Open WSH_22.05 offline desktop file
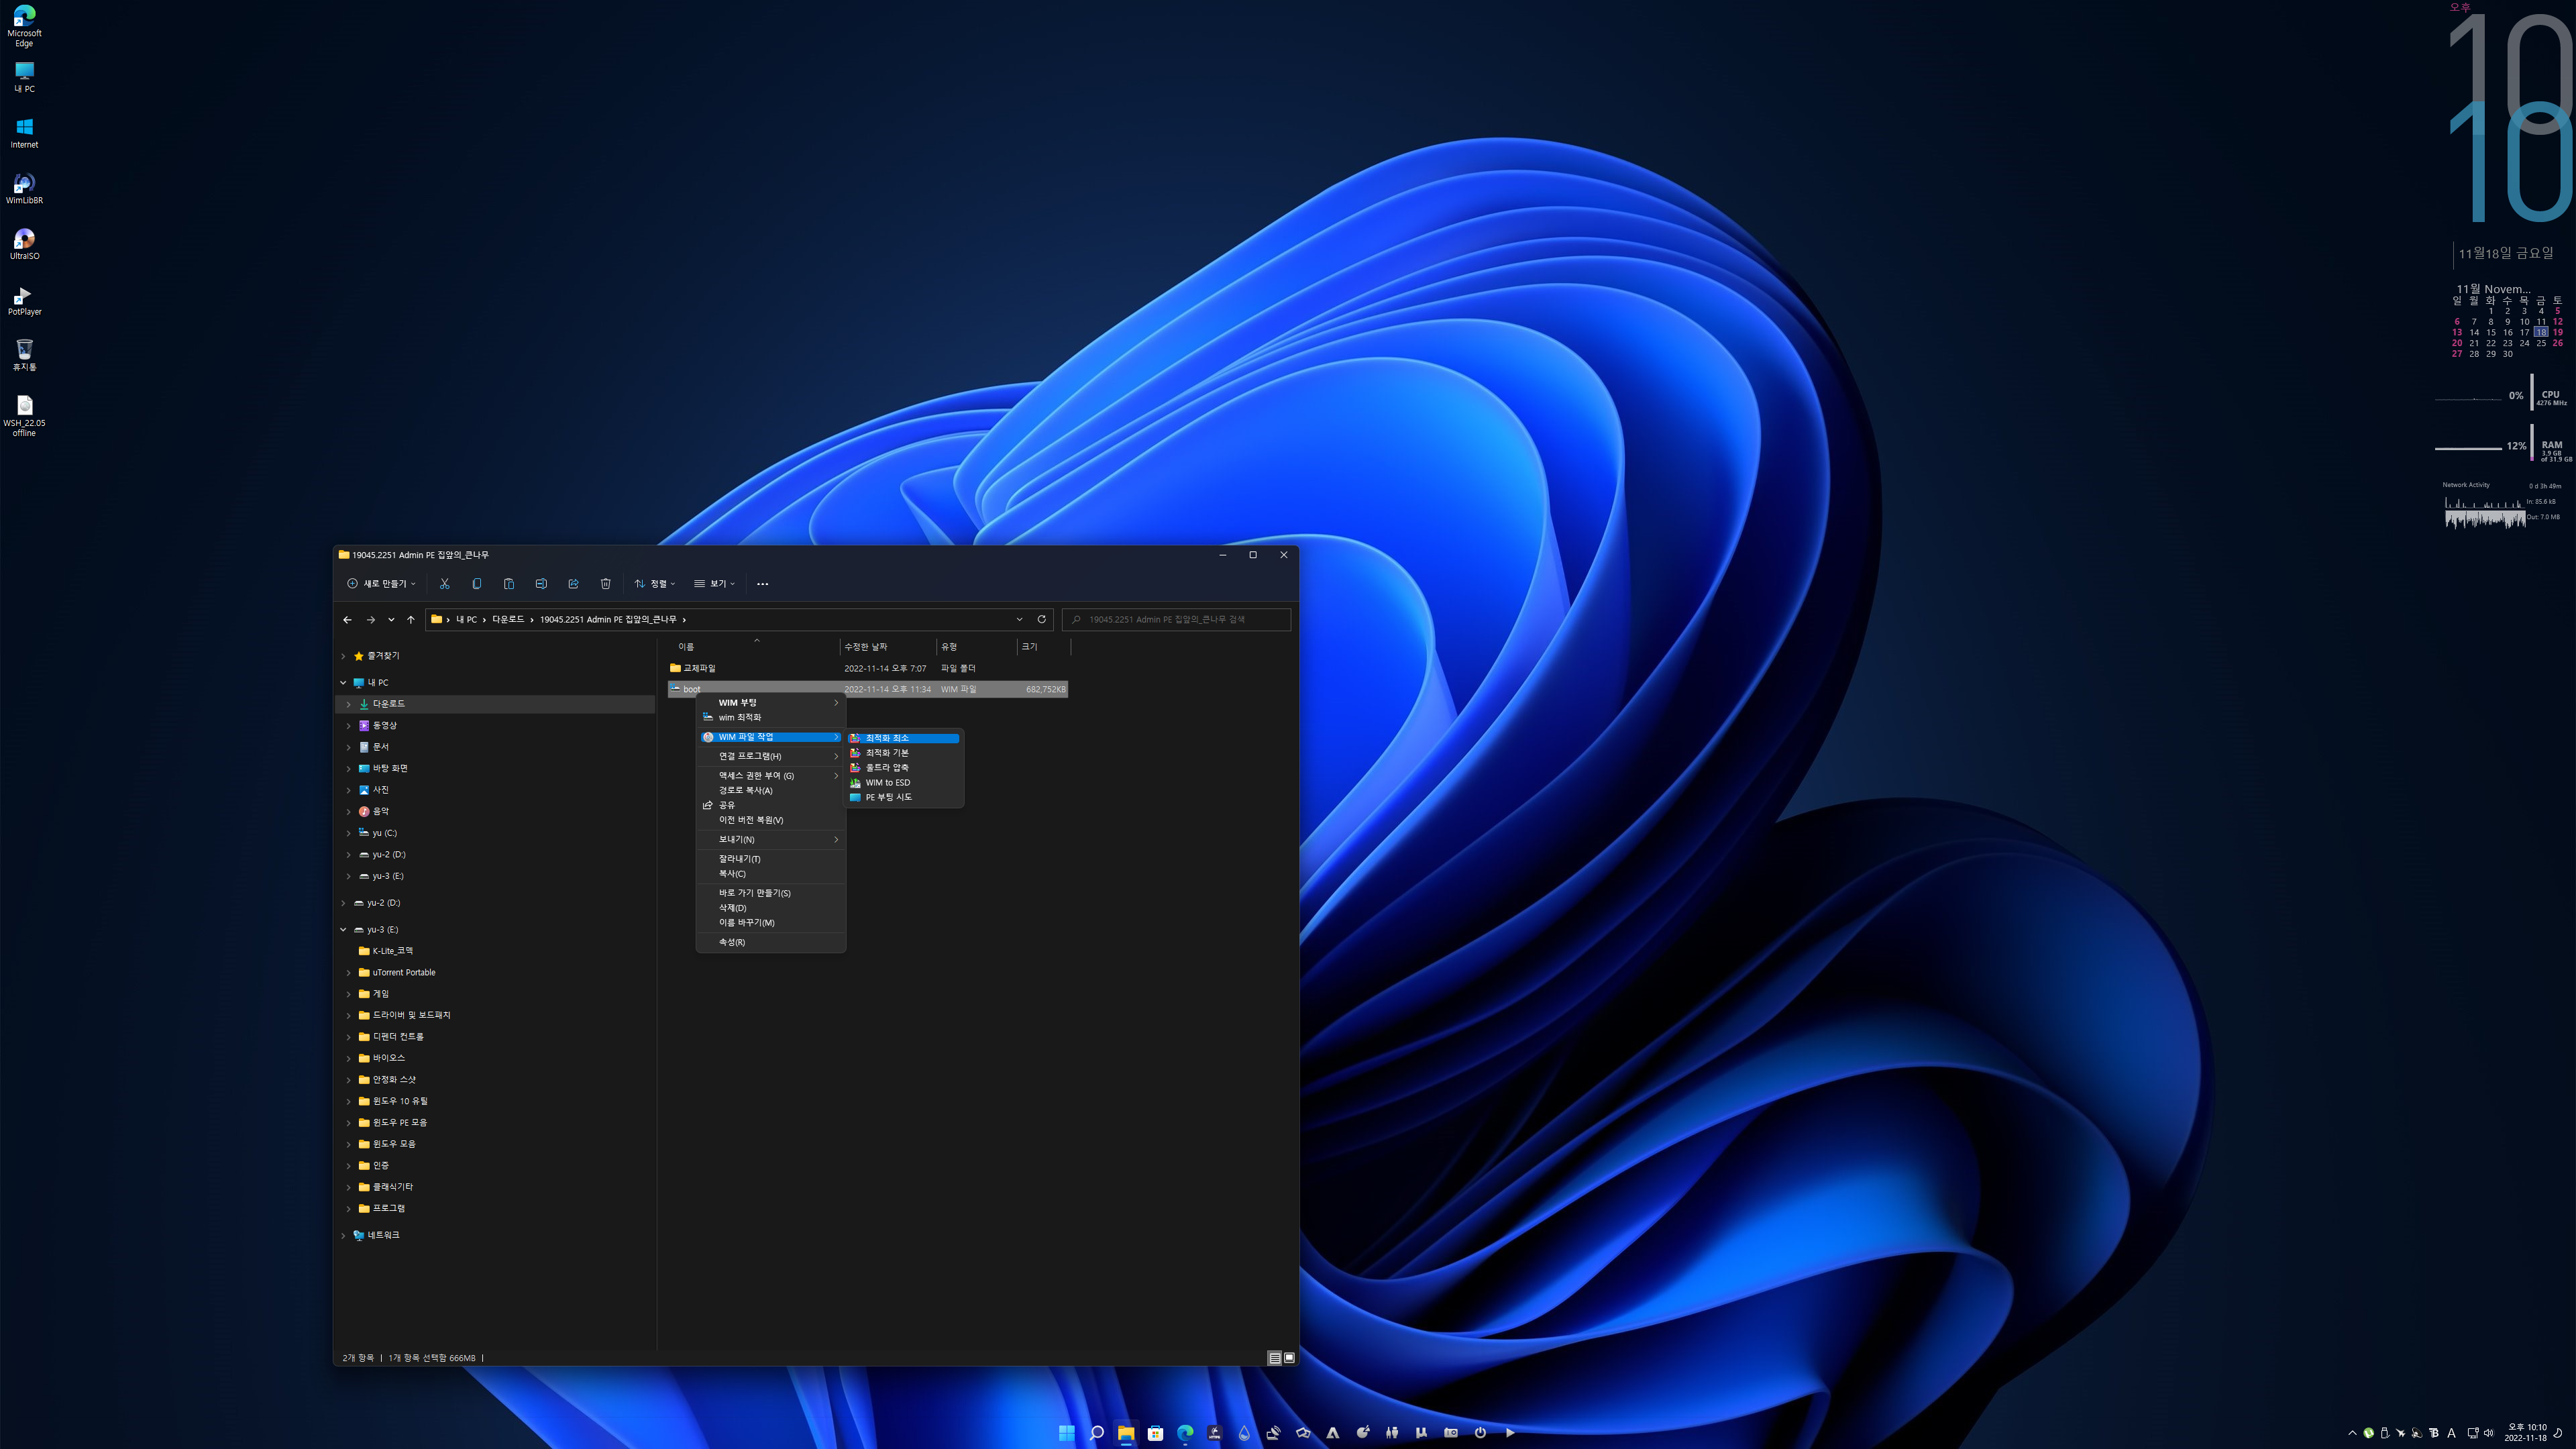 point(24,416)
